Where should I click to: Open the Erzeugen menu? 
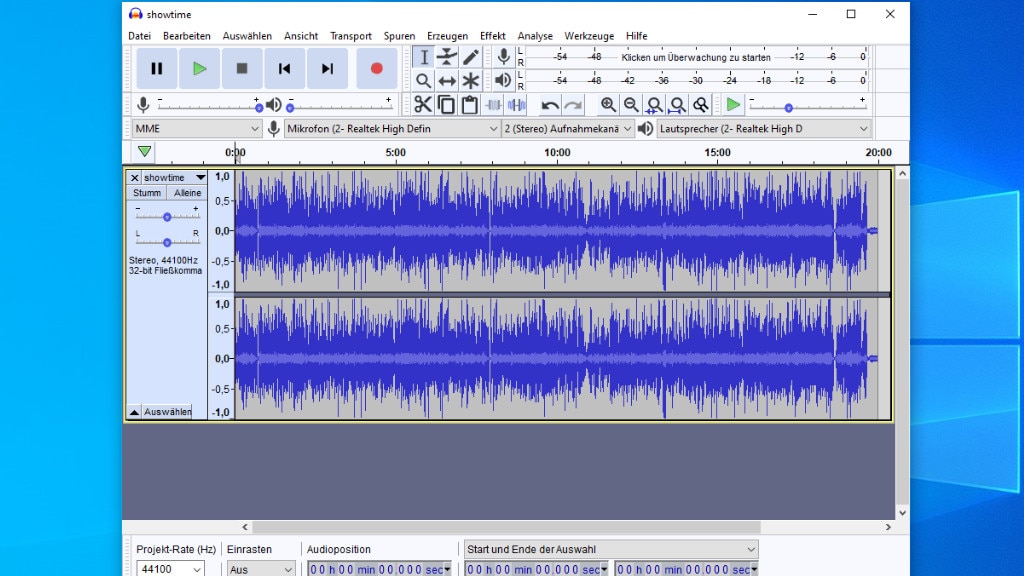[447, 36]
